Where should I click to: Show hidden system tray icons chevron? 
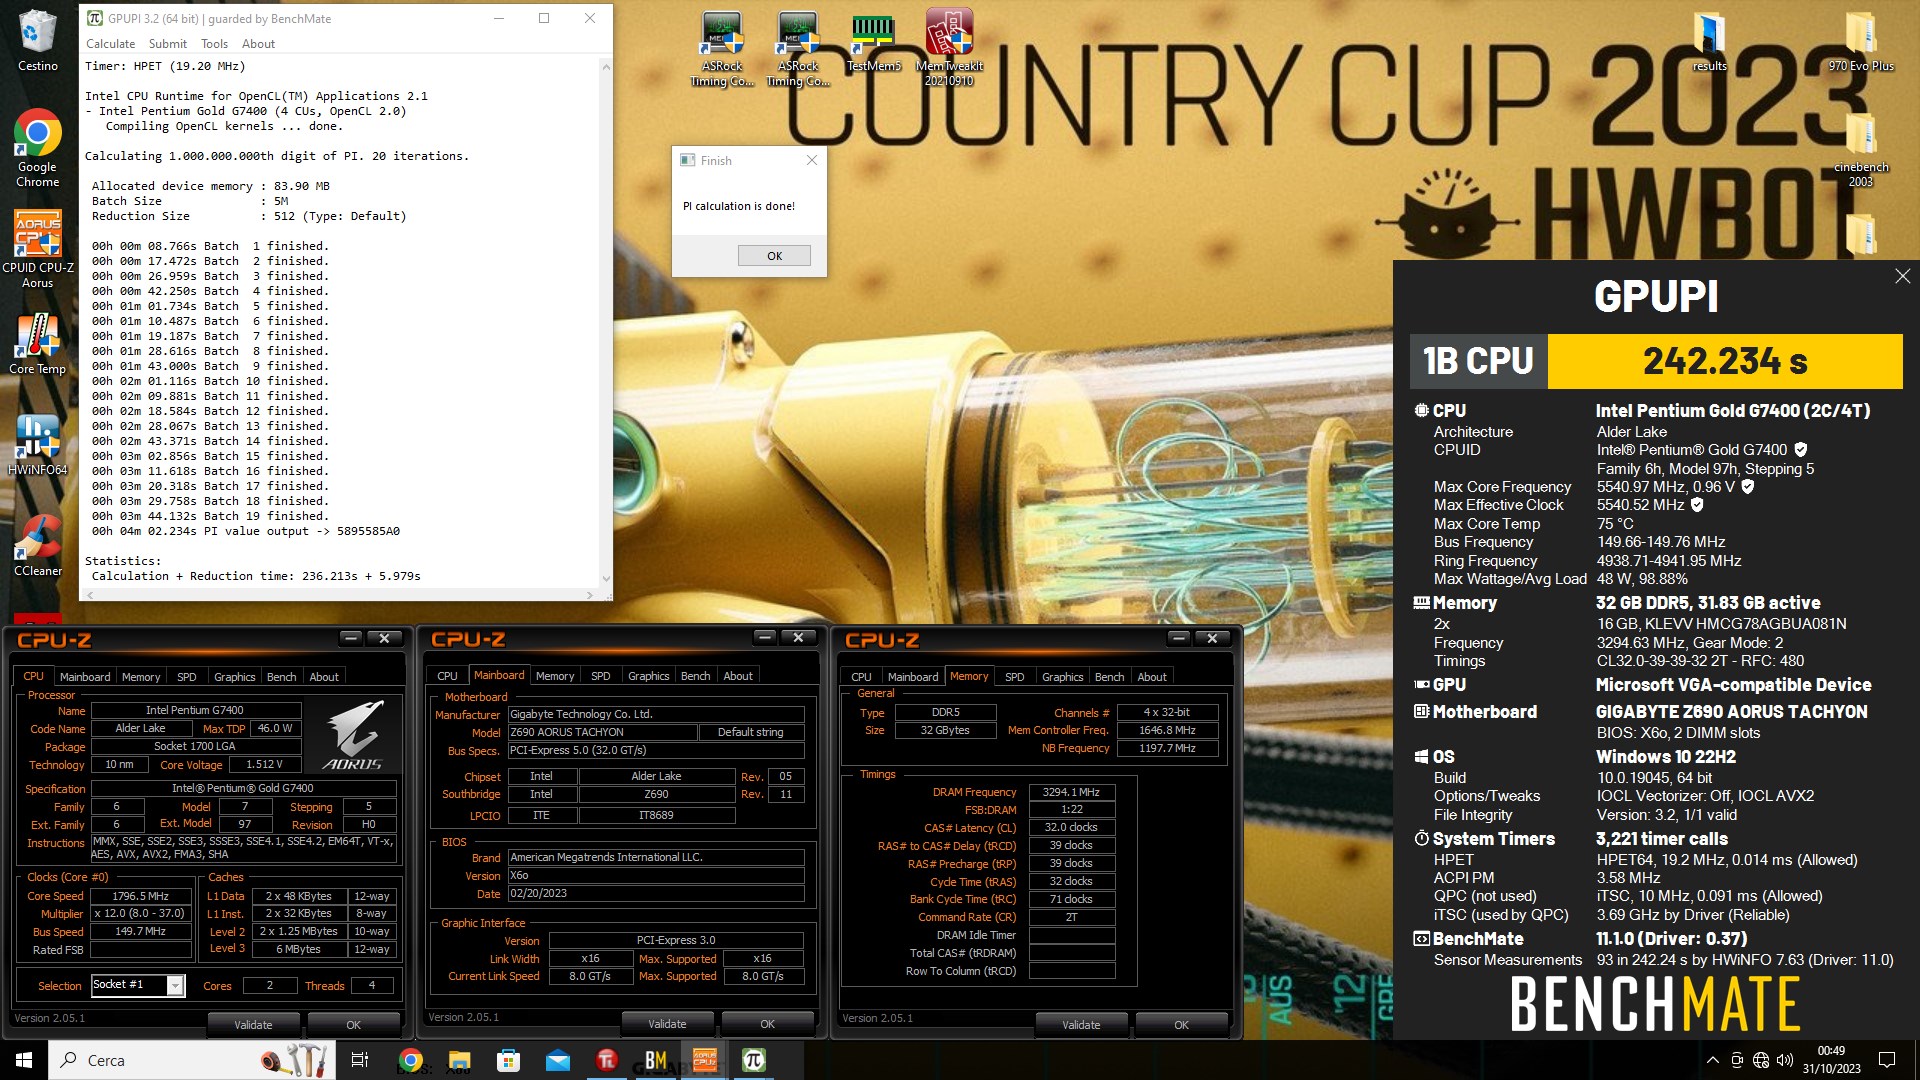tap(1712, 1060)
